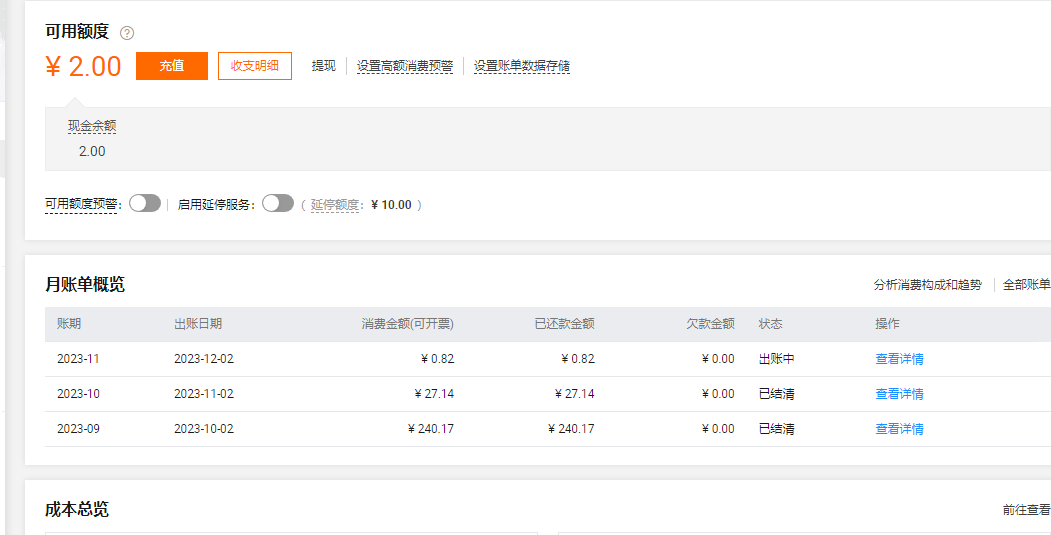View details for the 2023-11 bill

point(899,359)
